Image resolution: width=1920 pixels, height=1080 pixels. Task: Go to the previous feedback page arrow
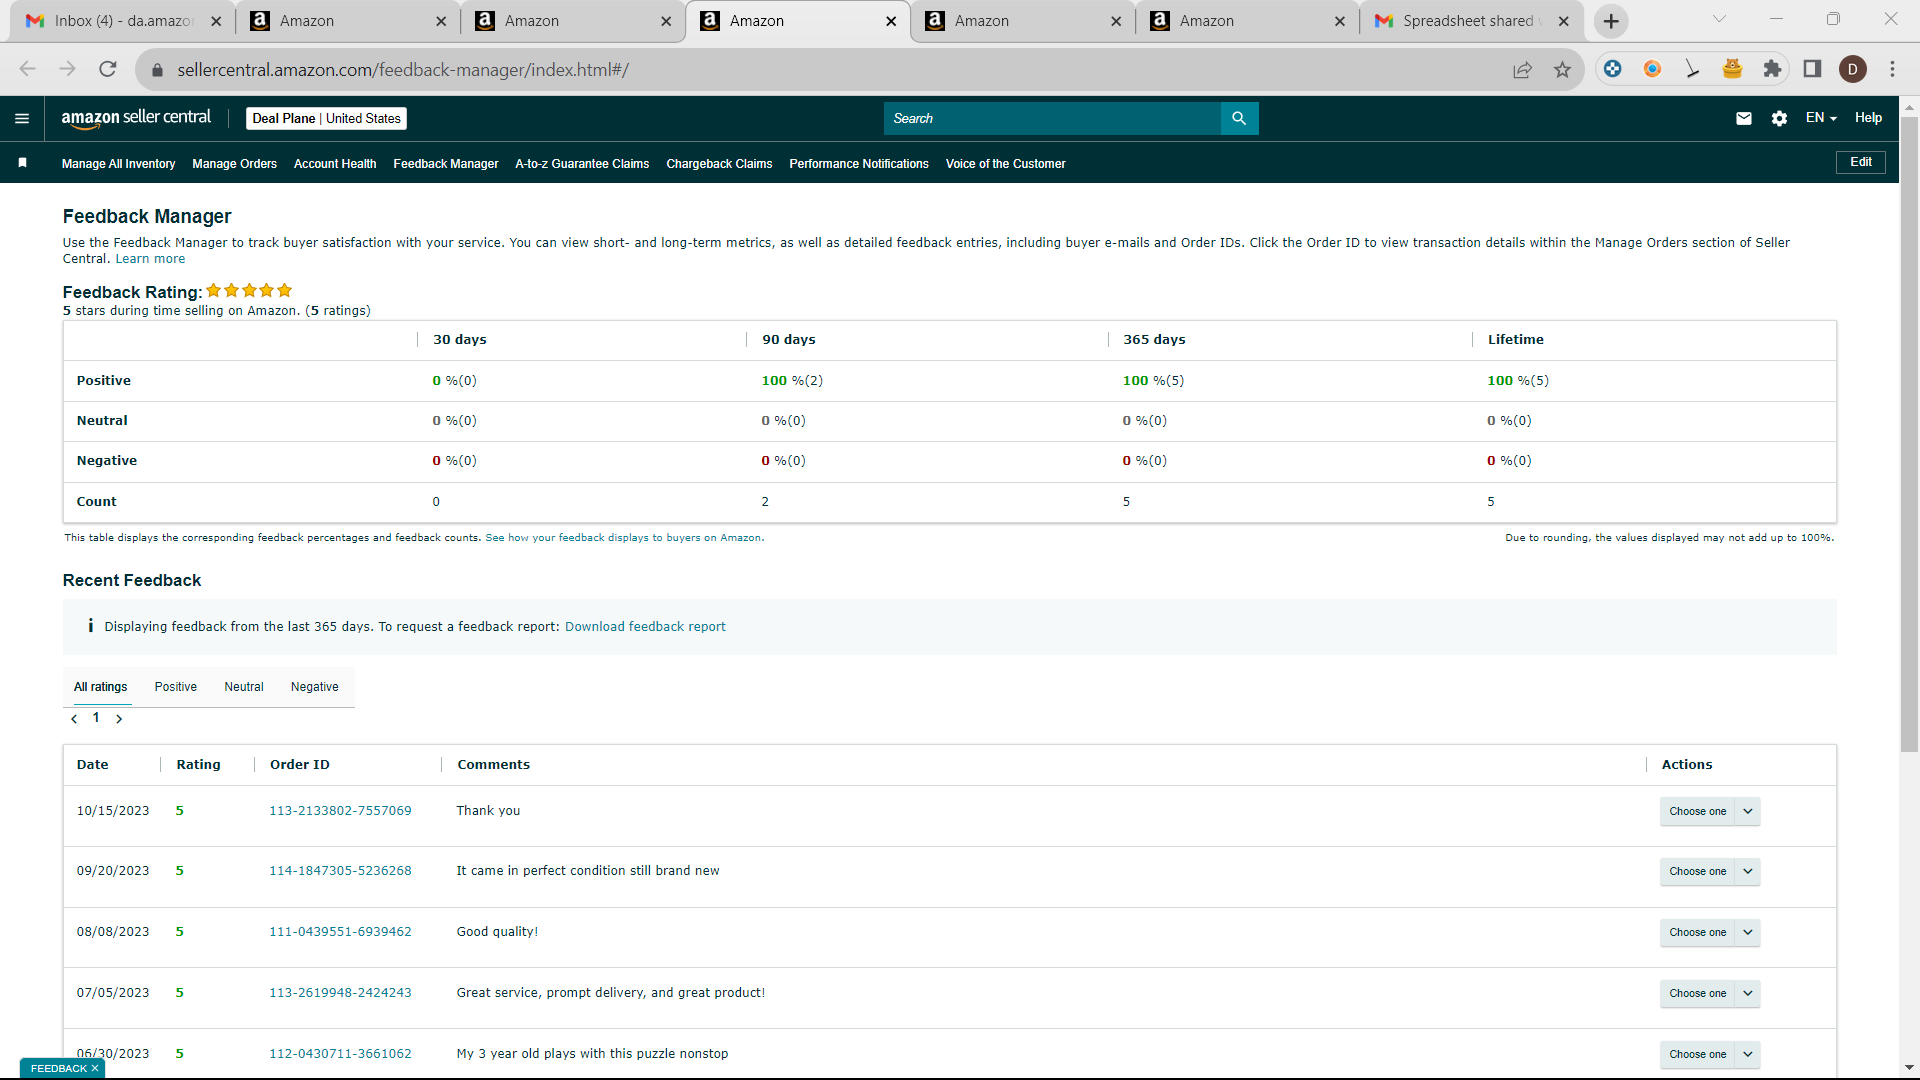click(x=74, y=719)
